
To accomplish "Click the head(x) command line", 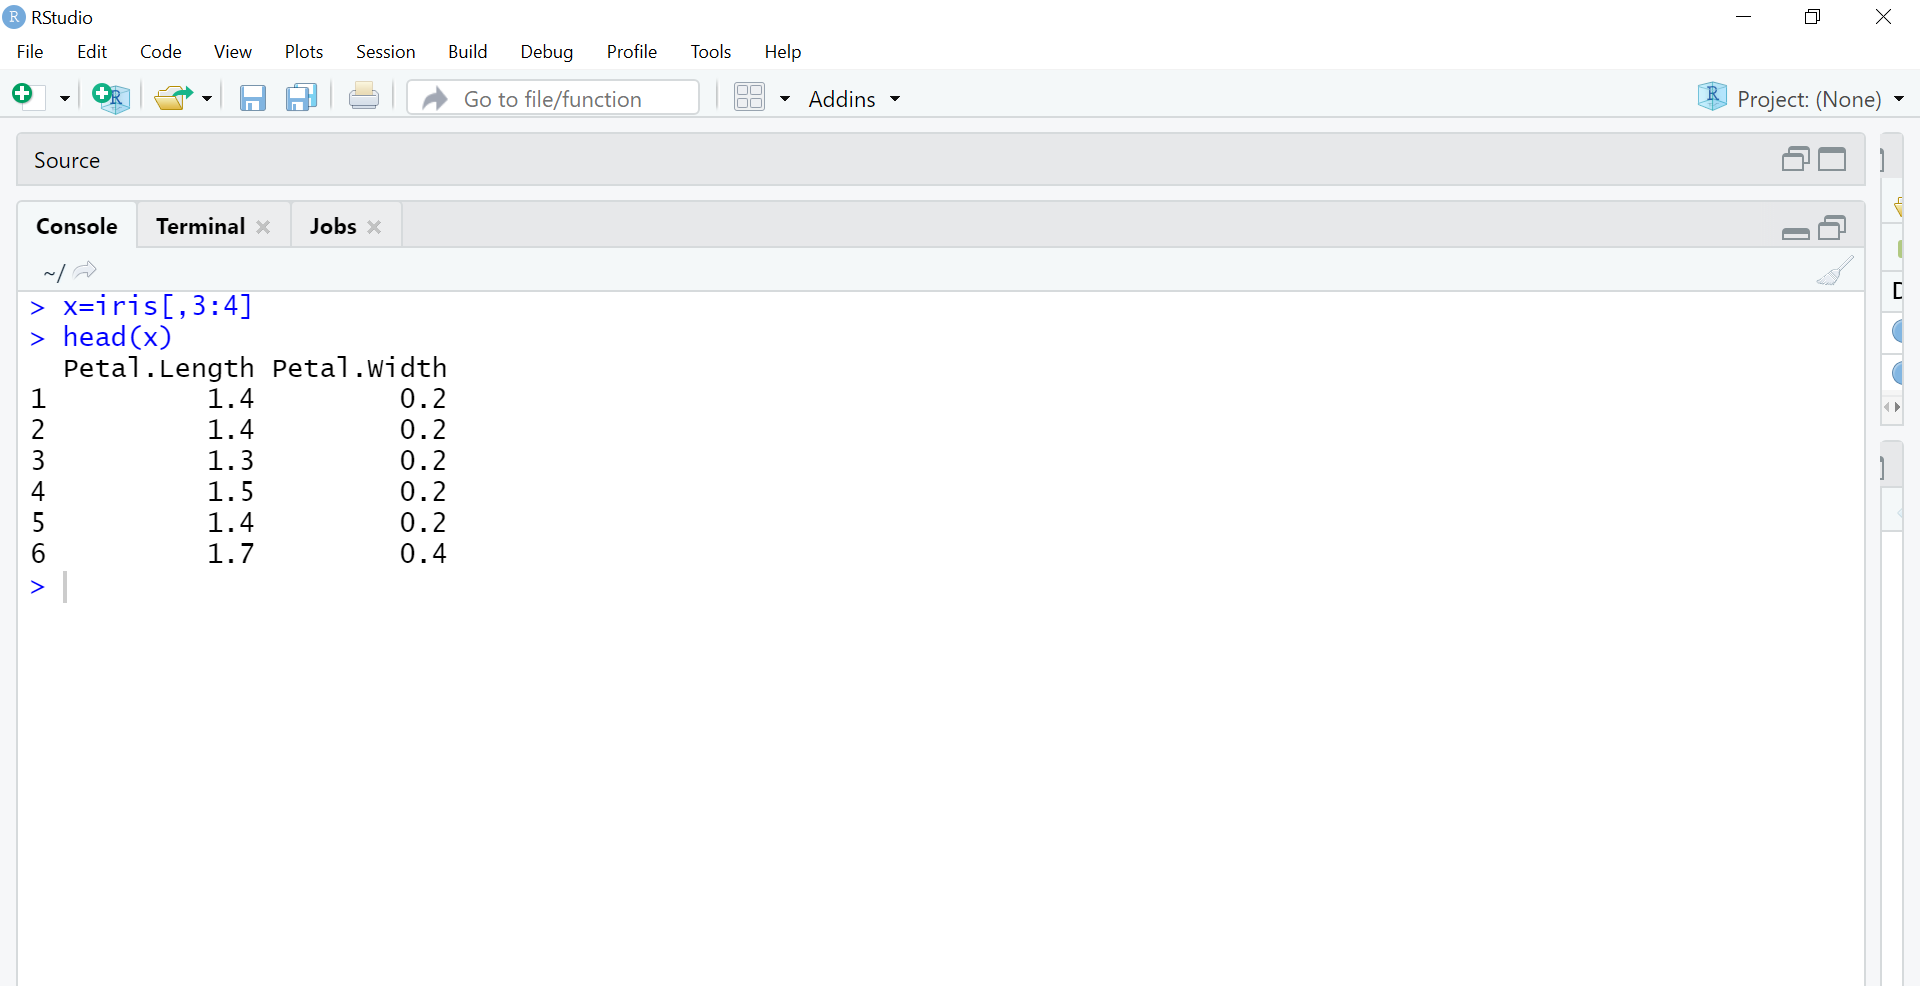I will (x=118, y=337).
